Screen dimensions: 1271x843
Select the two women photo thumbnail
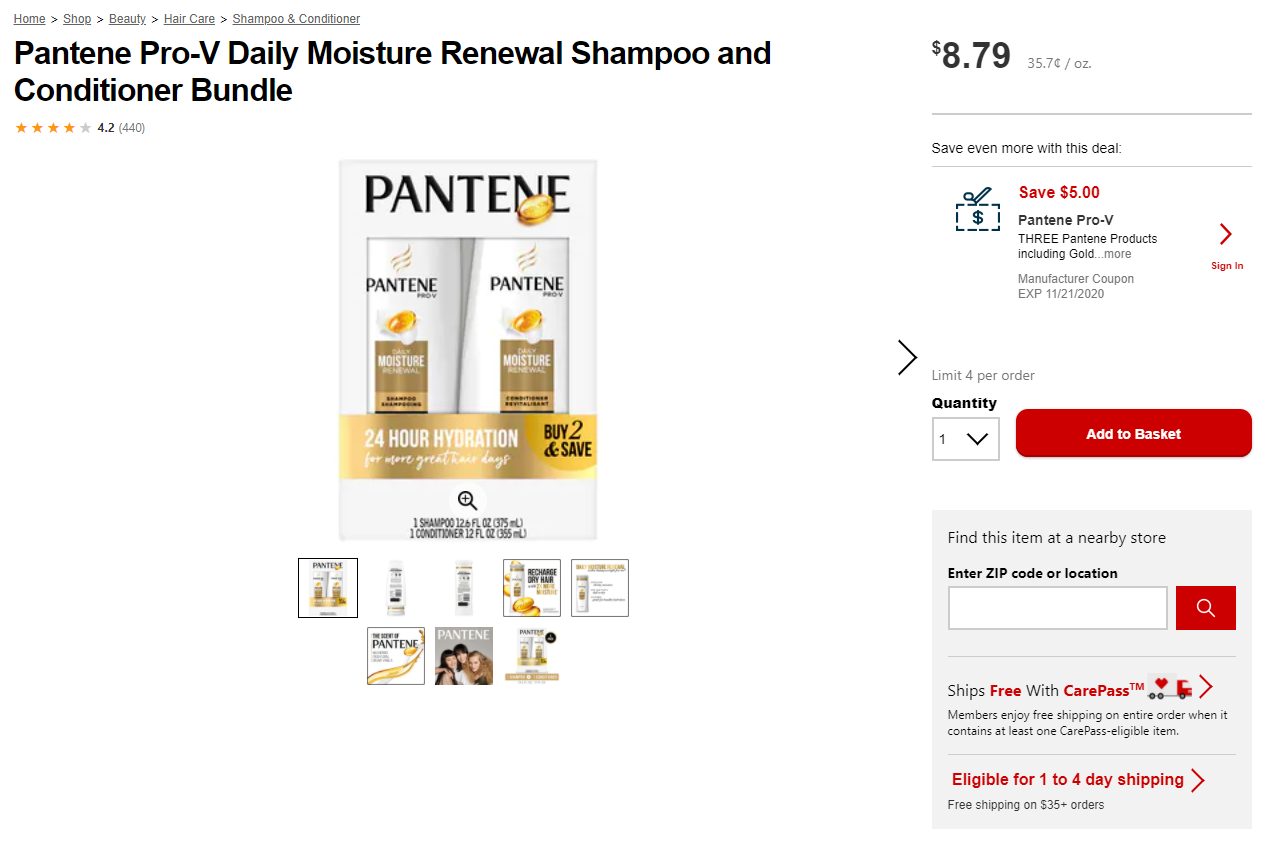[464, 656]
